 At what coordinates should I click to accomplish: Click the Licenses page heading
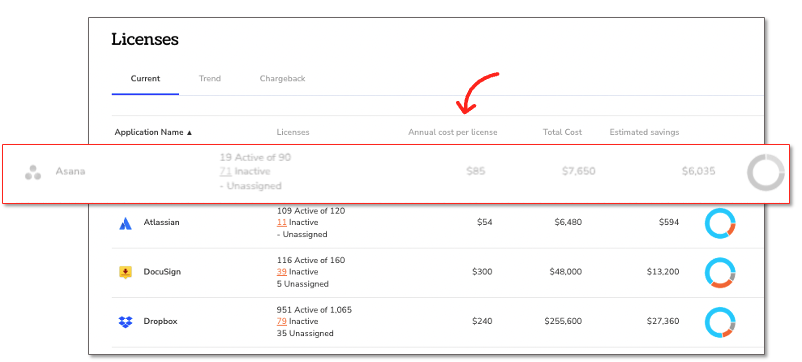145,39
